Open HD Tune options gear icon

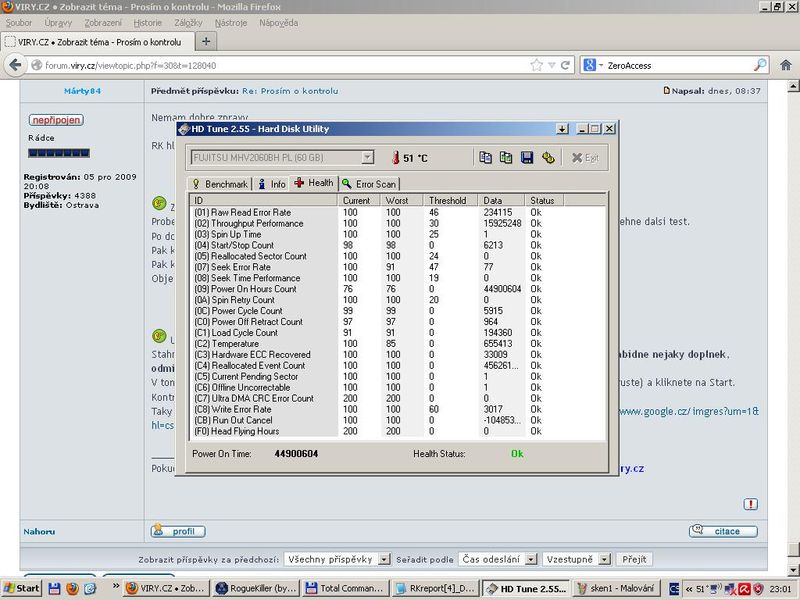(548, 157)
